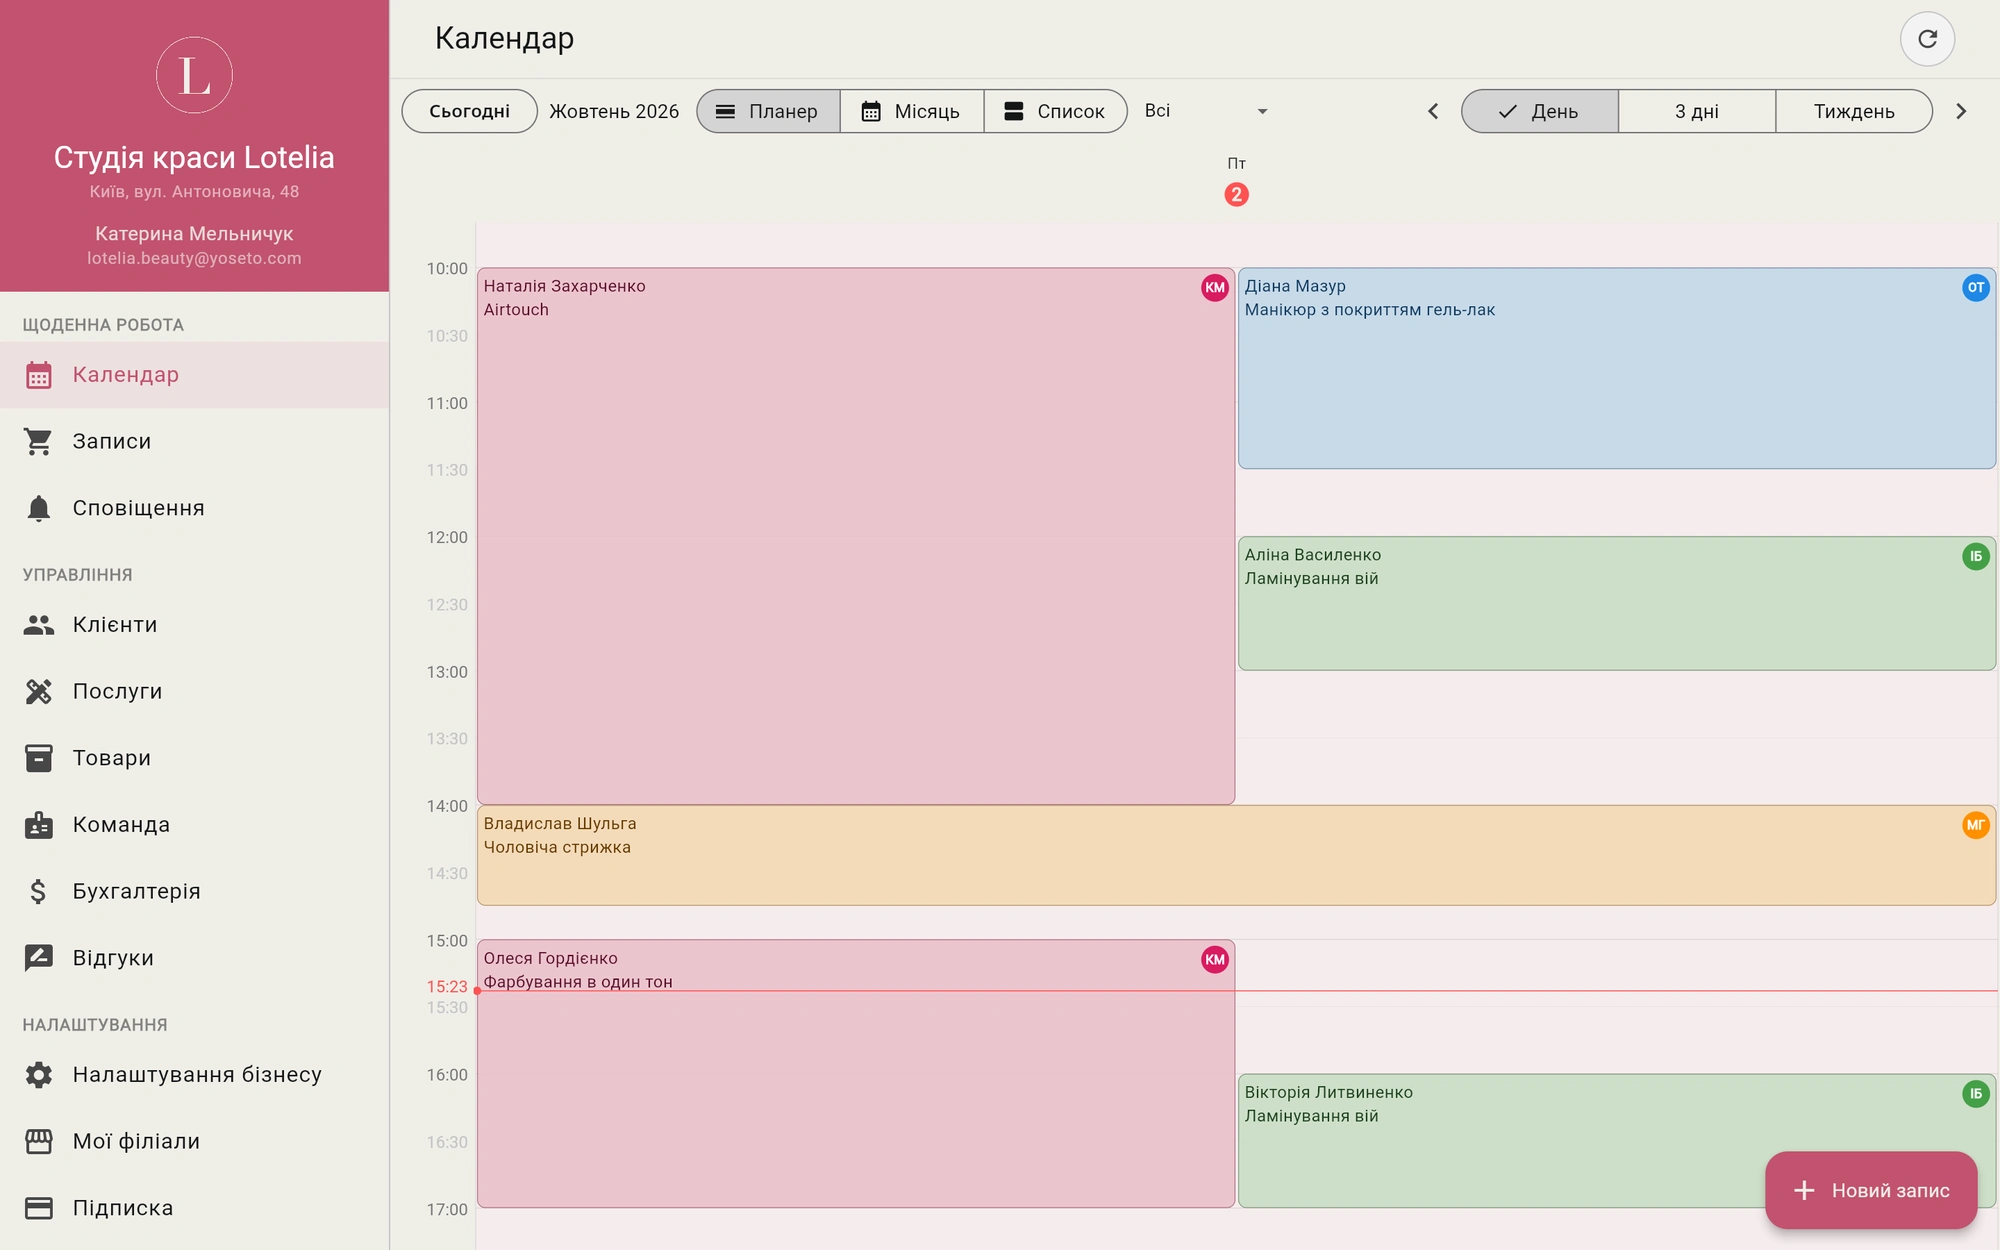This screenshot has height=1250, width=2000.
Task: Open Відгуки review item
Action: [x=194, y=958]
